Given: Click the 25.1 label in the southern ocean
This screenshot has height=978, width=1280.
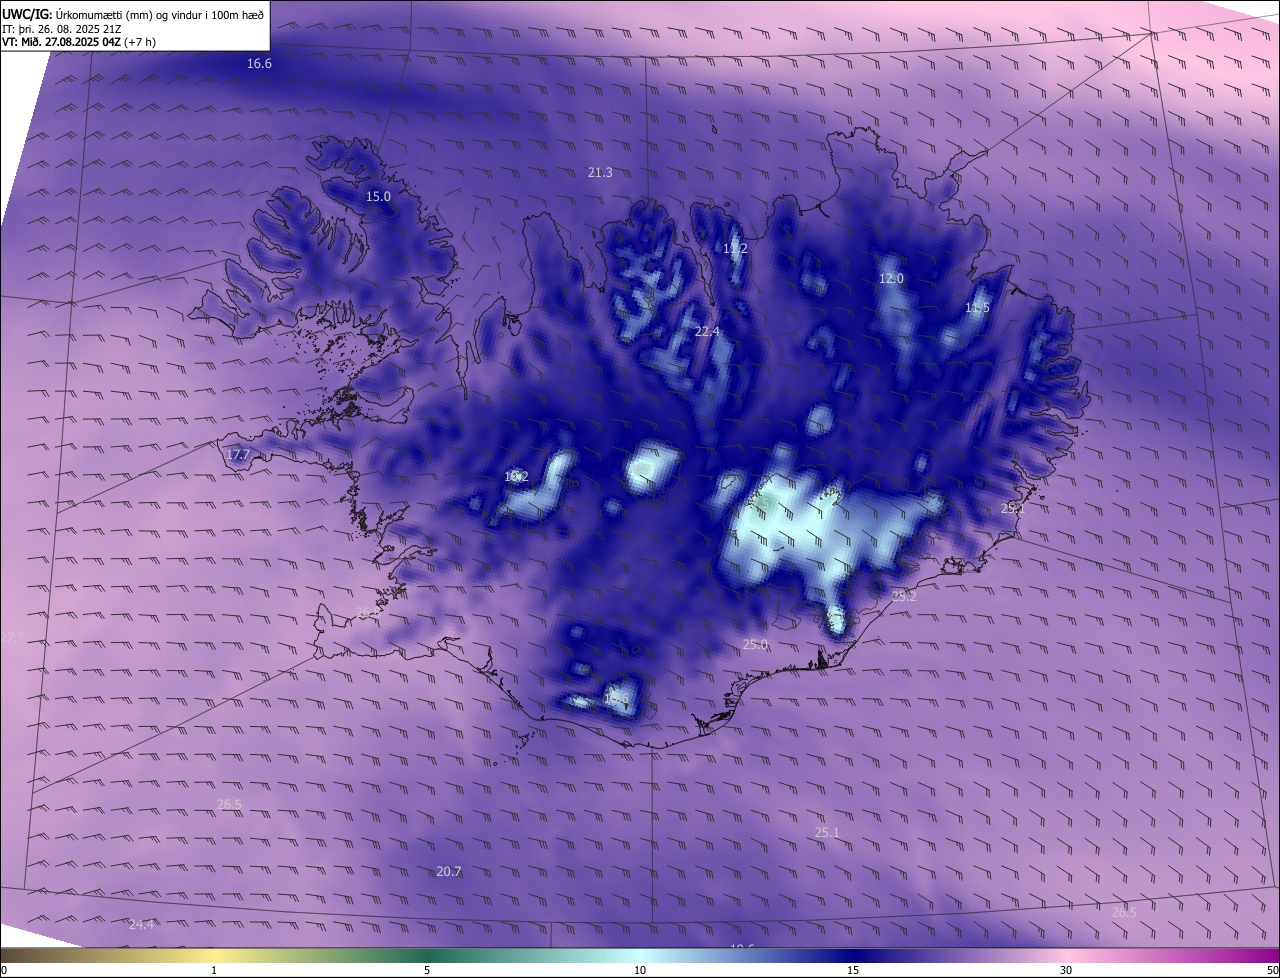Looking at the screenshot, I should tap(827, 833).
